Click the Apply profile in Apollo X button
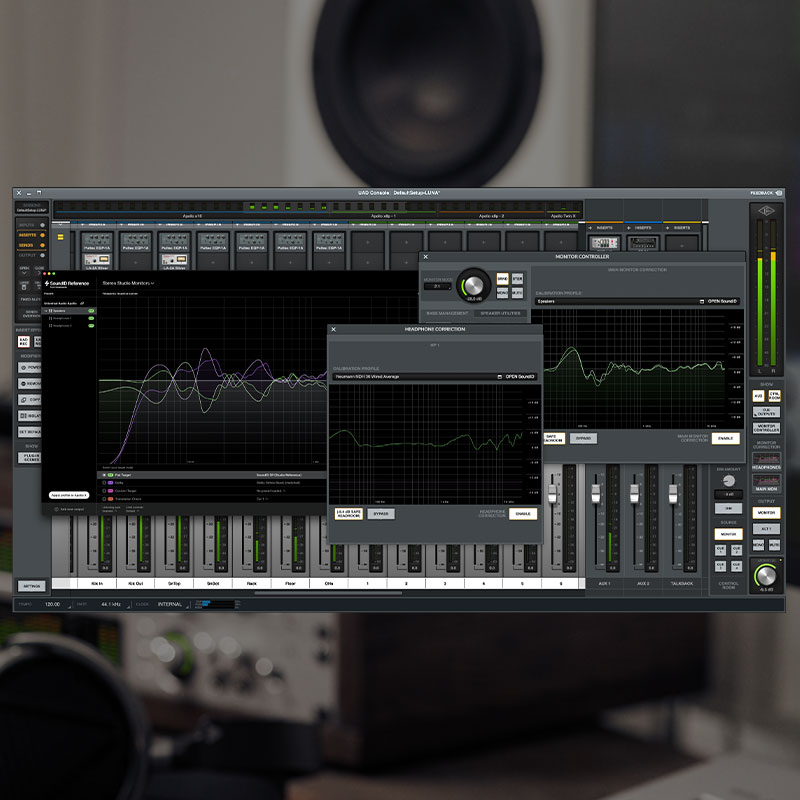The height and width of the screenshot is (800, 800). [x=70, y=495]
